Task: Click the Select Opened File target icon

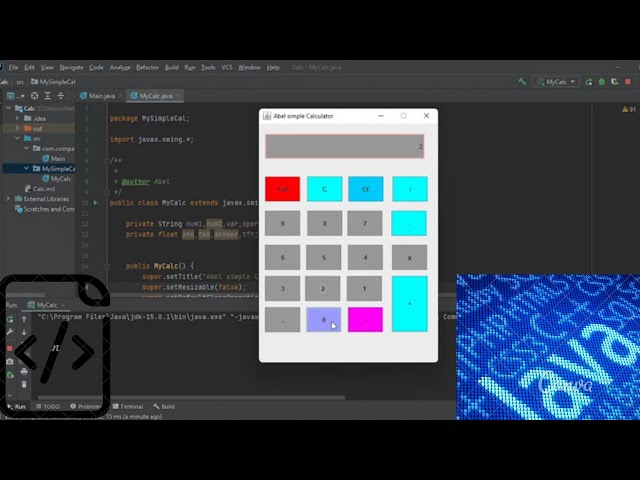Action: tap(35, 96)
